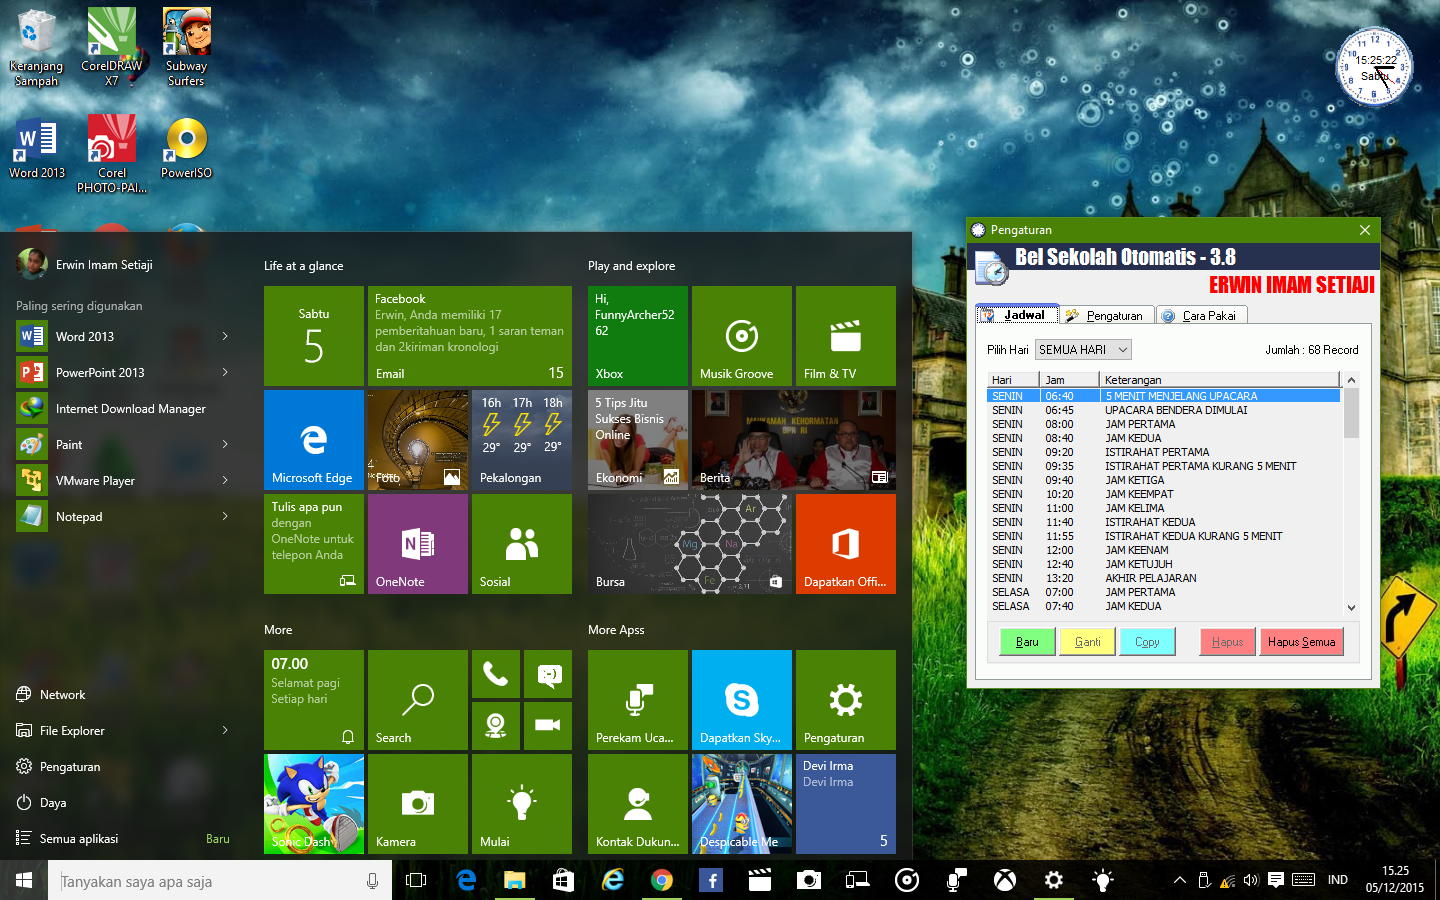Open the Facebook Email tile

[469, 336]
